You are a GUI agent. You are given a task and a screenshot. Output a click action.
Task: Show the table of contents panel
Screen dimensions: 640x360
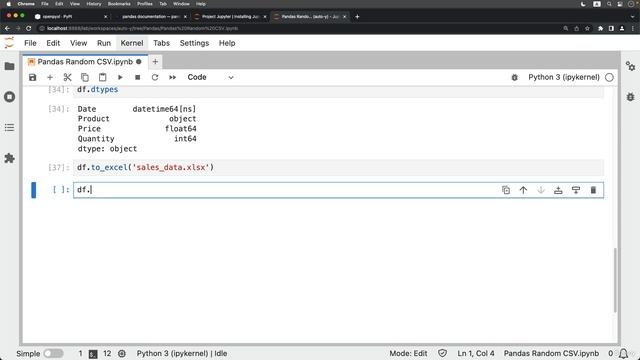[9, 128]
